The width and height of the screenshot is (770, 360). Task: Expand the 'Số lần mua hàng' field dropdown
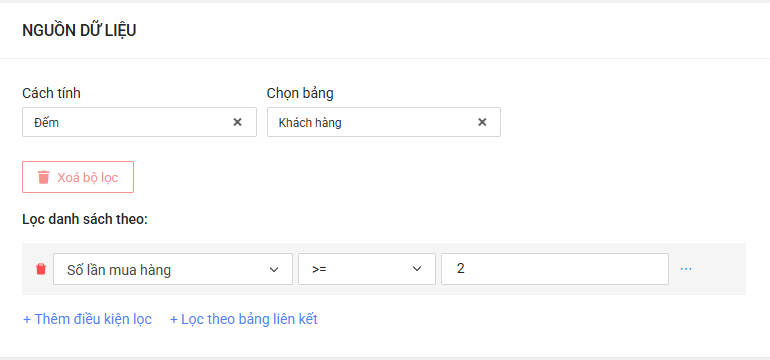[x=173, y=269]
